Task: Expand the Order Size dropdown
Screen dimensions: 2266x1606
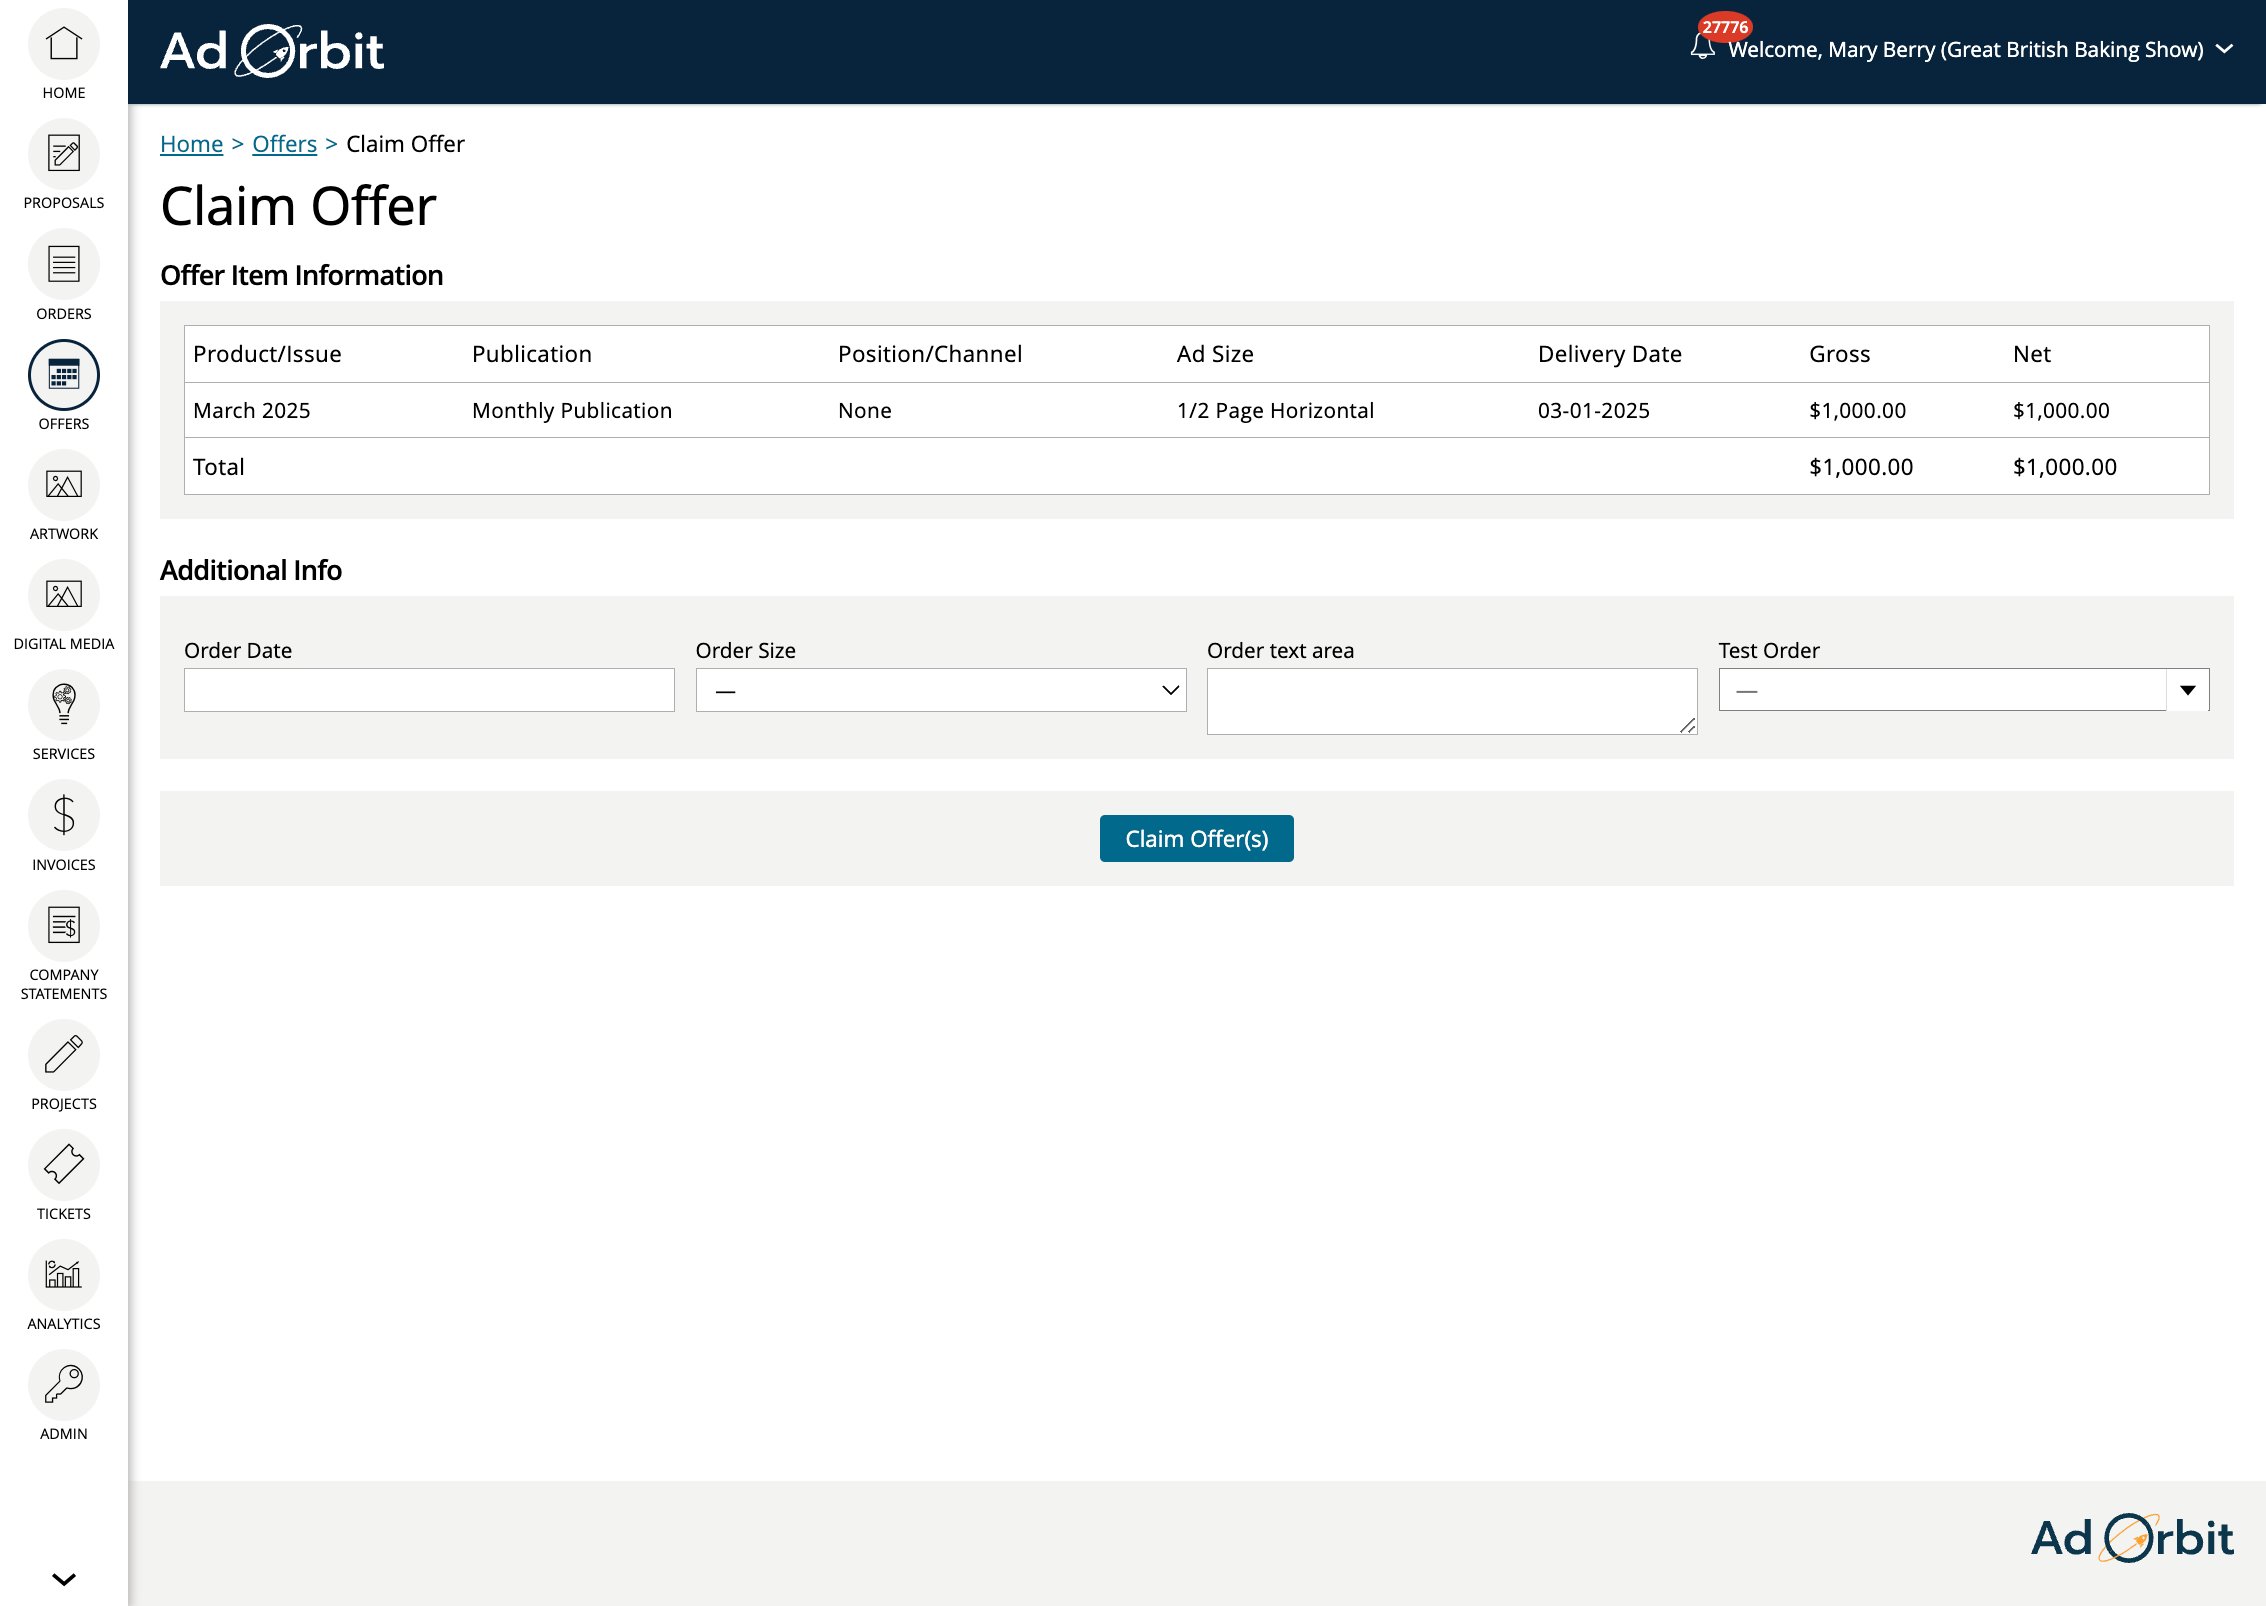Action: pos(940,690)
